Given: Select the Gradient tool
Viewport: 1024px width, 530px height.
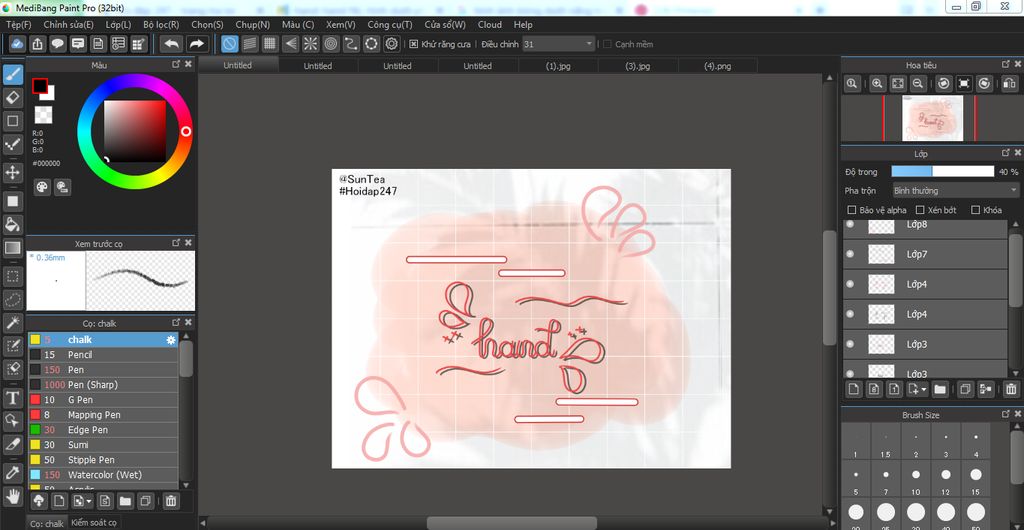Looking at the screenshot, I should tap(12, 247).
